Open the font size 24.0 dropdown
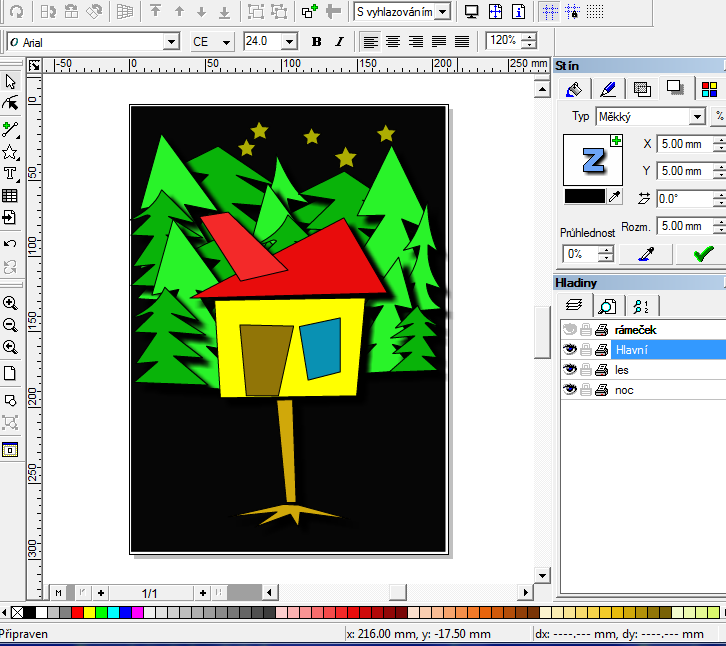Image resolution: width=726 pixels, height=646 pixels. [289, 42]
